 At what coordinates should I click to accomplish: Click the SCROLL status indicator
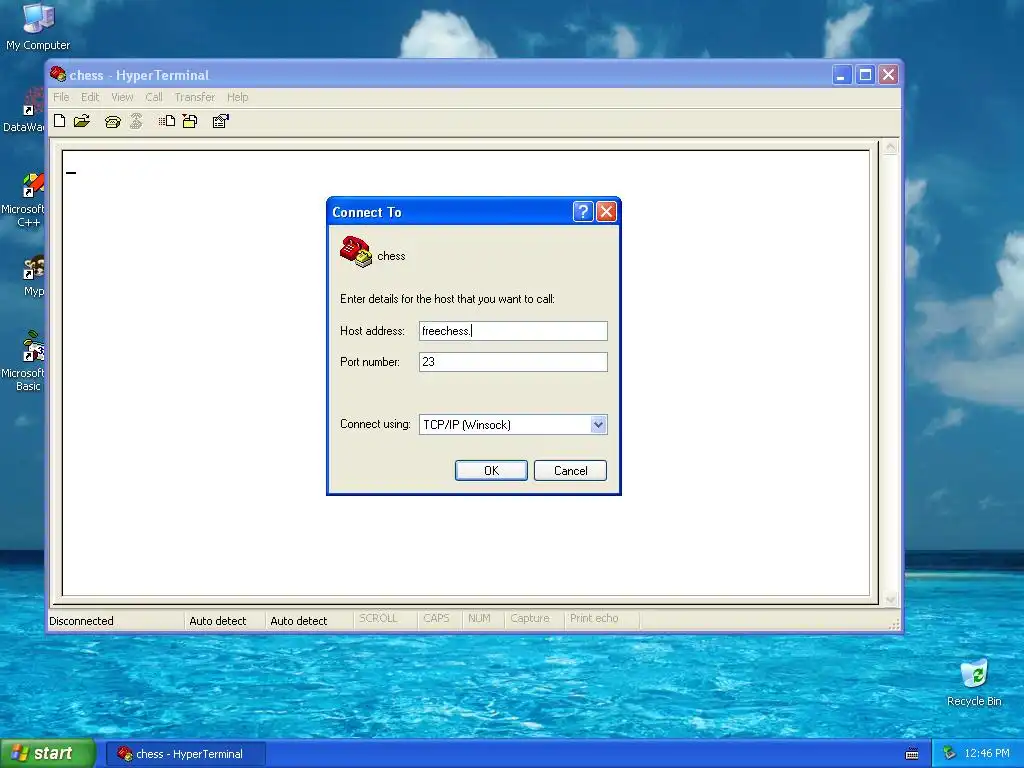point(378,618)
